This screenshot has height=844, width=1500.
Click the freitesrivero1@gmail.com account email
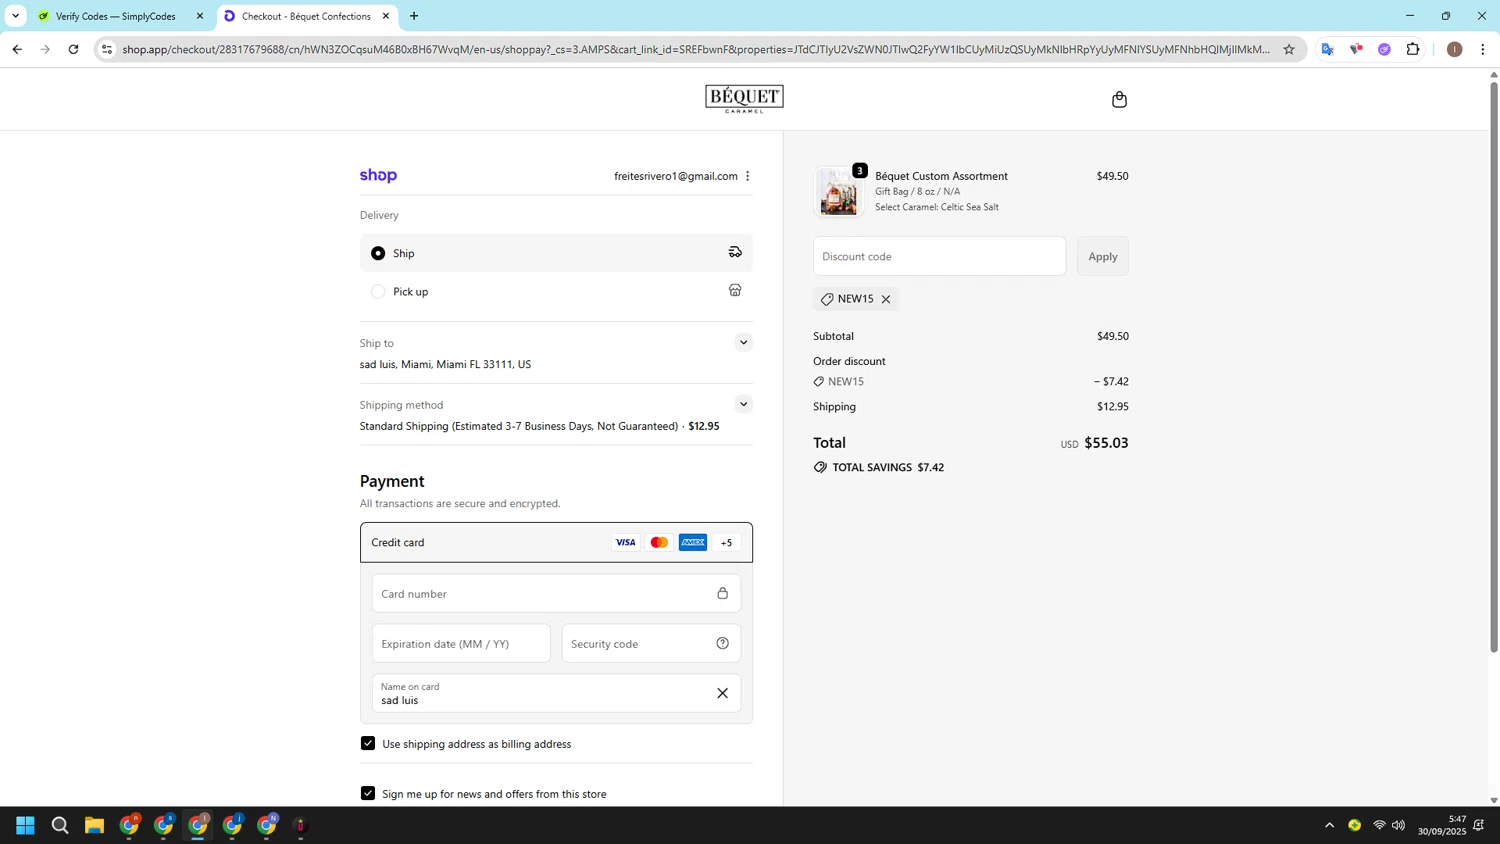pyautogui.click(x=676, y=176)
